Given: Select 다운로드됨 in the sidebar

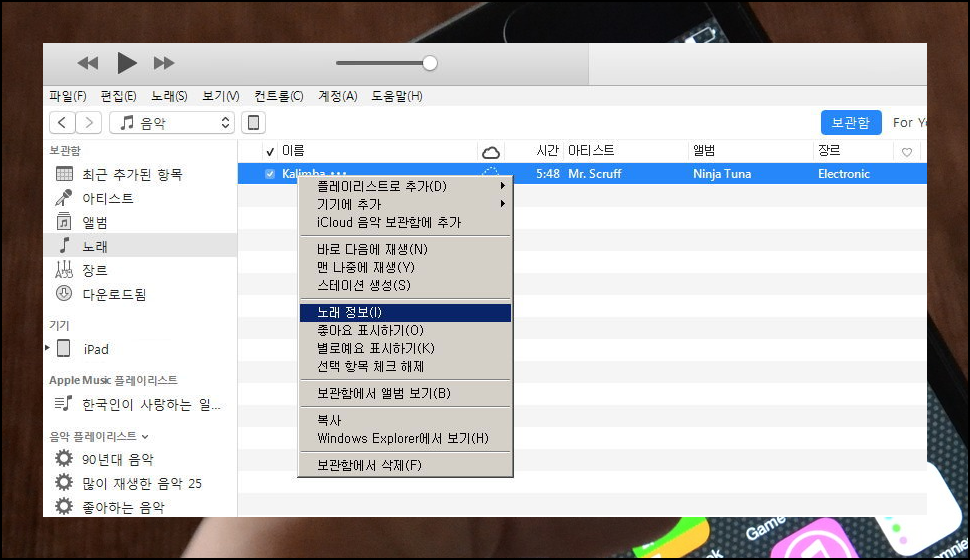Looking at the screenshot, I should [140, 294].
